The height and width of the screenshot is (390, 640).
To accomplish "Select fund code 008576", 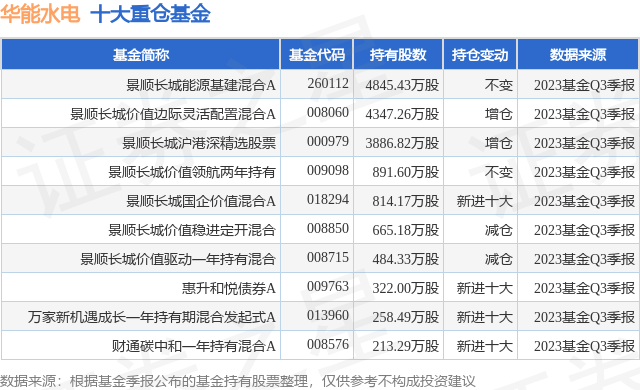I will click(328, 344).
